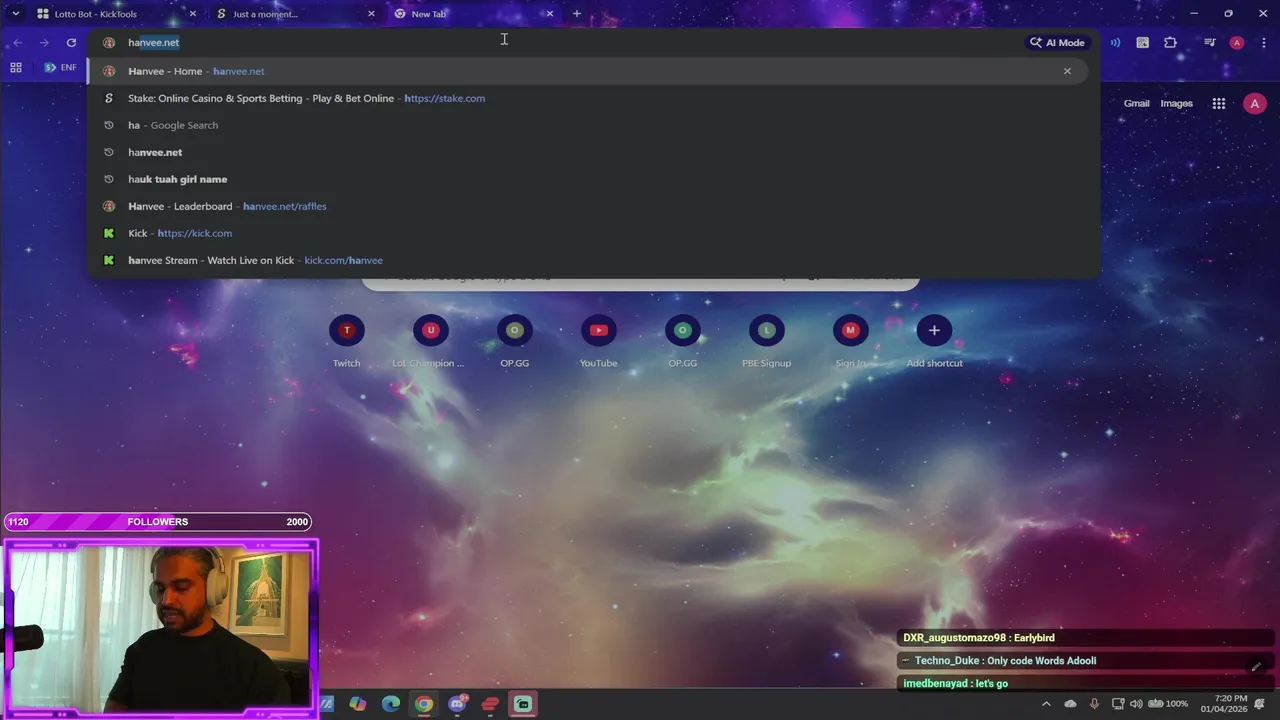Open the YouTube shortcut
Screen dimensions: 1280x720
pos(599,341)
